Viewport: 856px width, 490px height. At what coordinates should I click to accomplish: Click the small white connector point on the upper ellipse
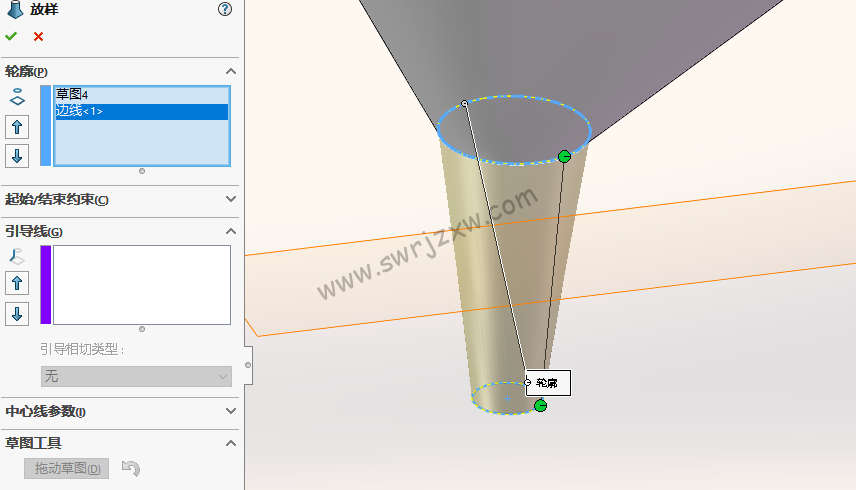pyautogui.click(x=465, y=103)
